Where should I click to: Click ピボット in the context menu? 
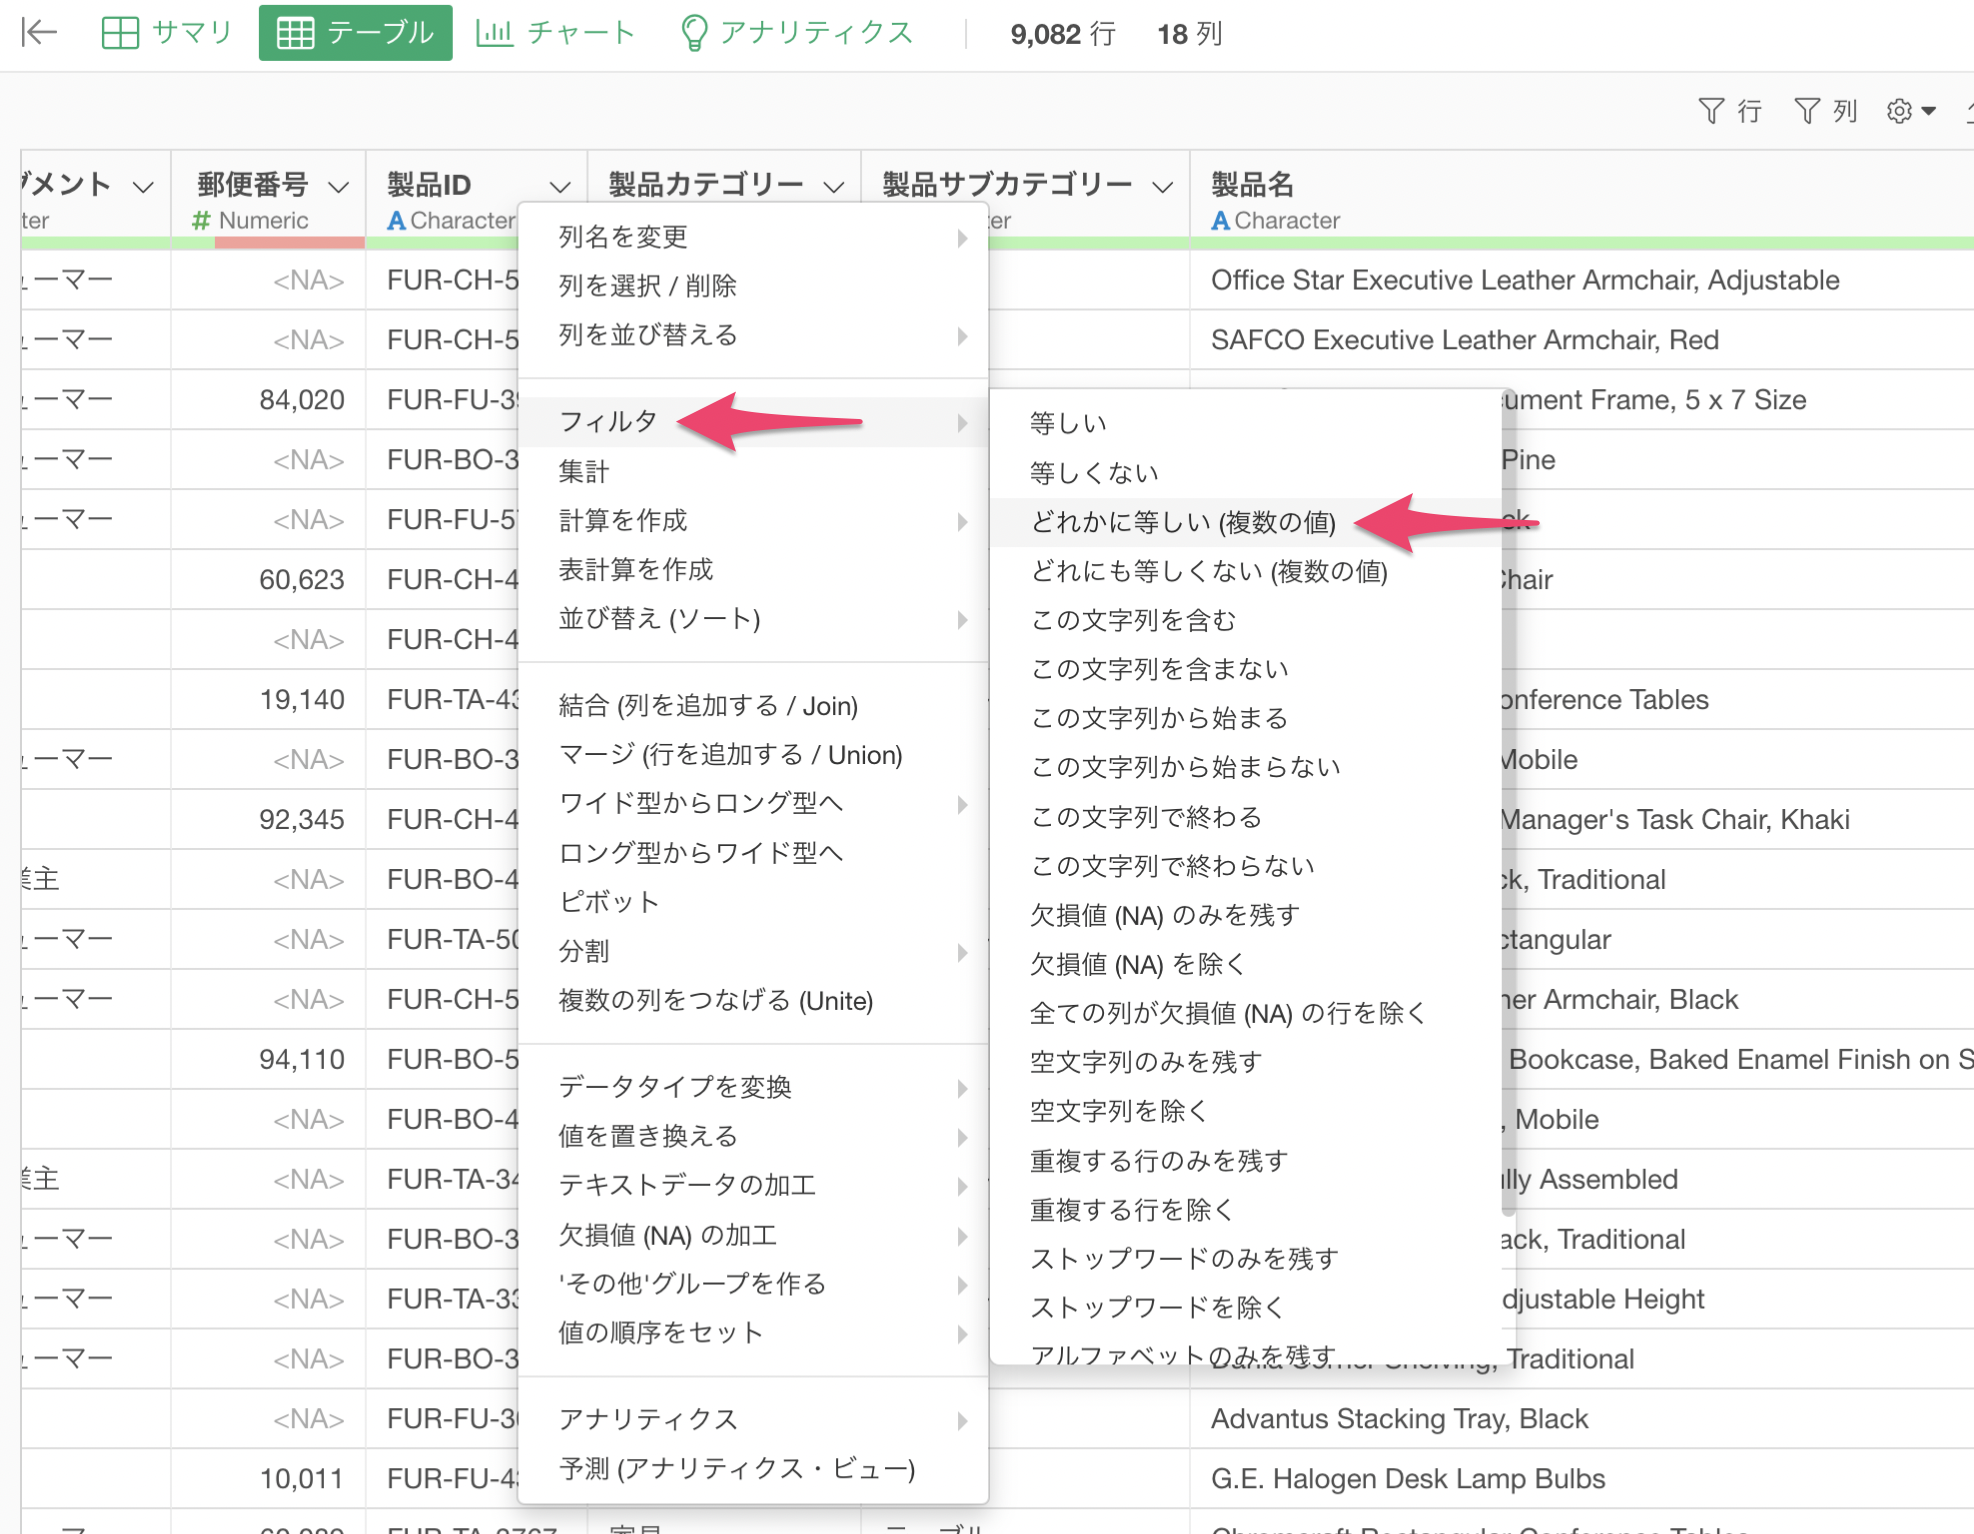click(x=608, y=902)
